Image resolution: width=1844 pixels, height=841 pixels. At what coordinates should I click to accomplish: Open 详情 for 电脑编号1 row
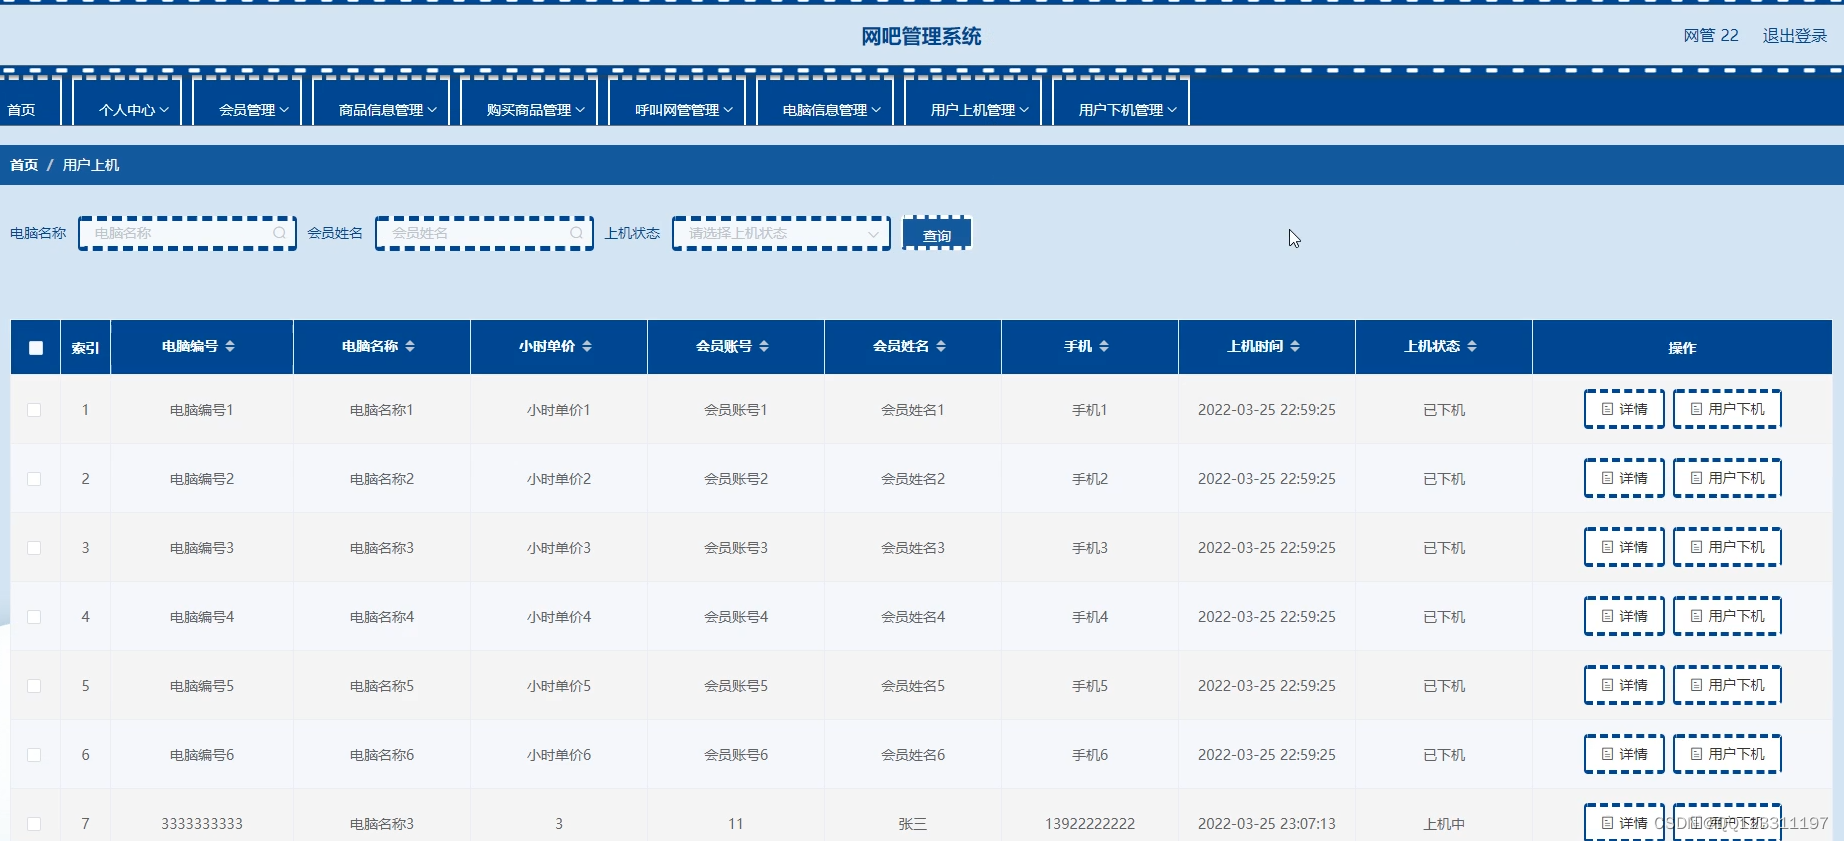pyautogui.click(x=1624, y=409)
